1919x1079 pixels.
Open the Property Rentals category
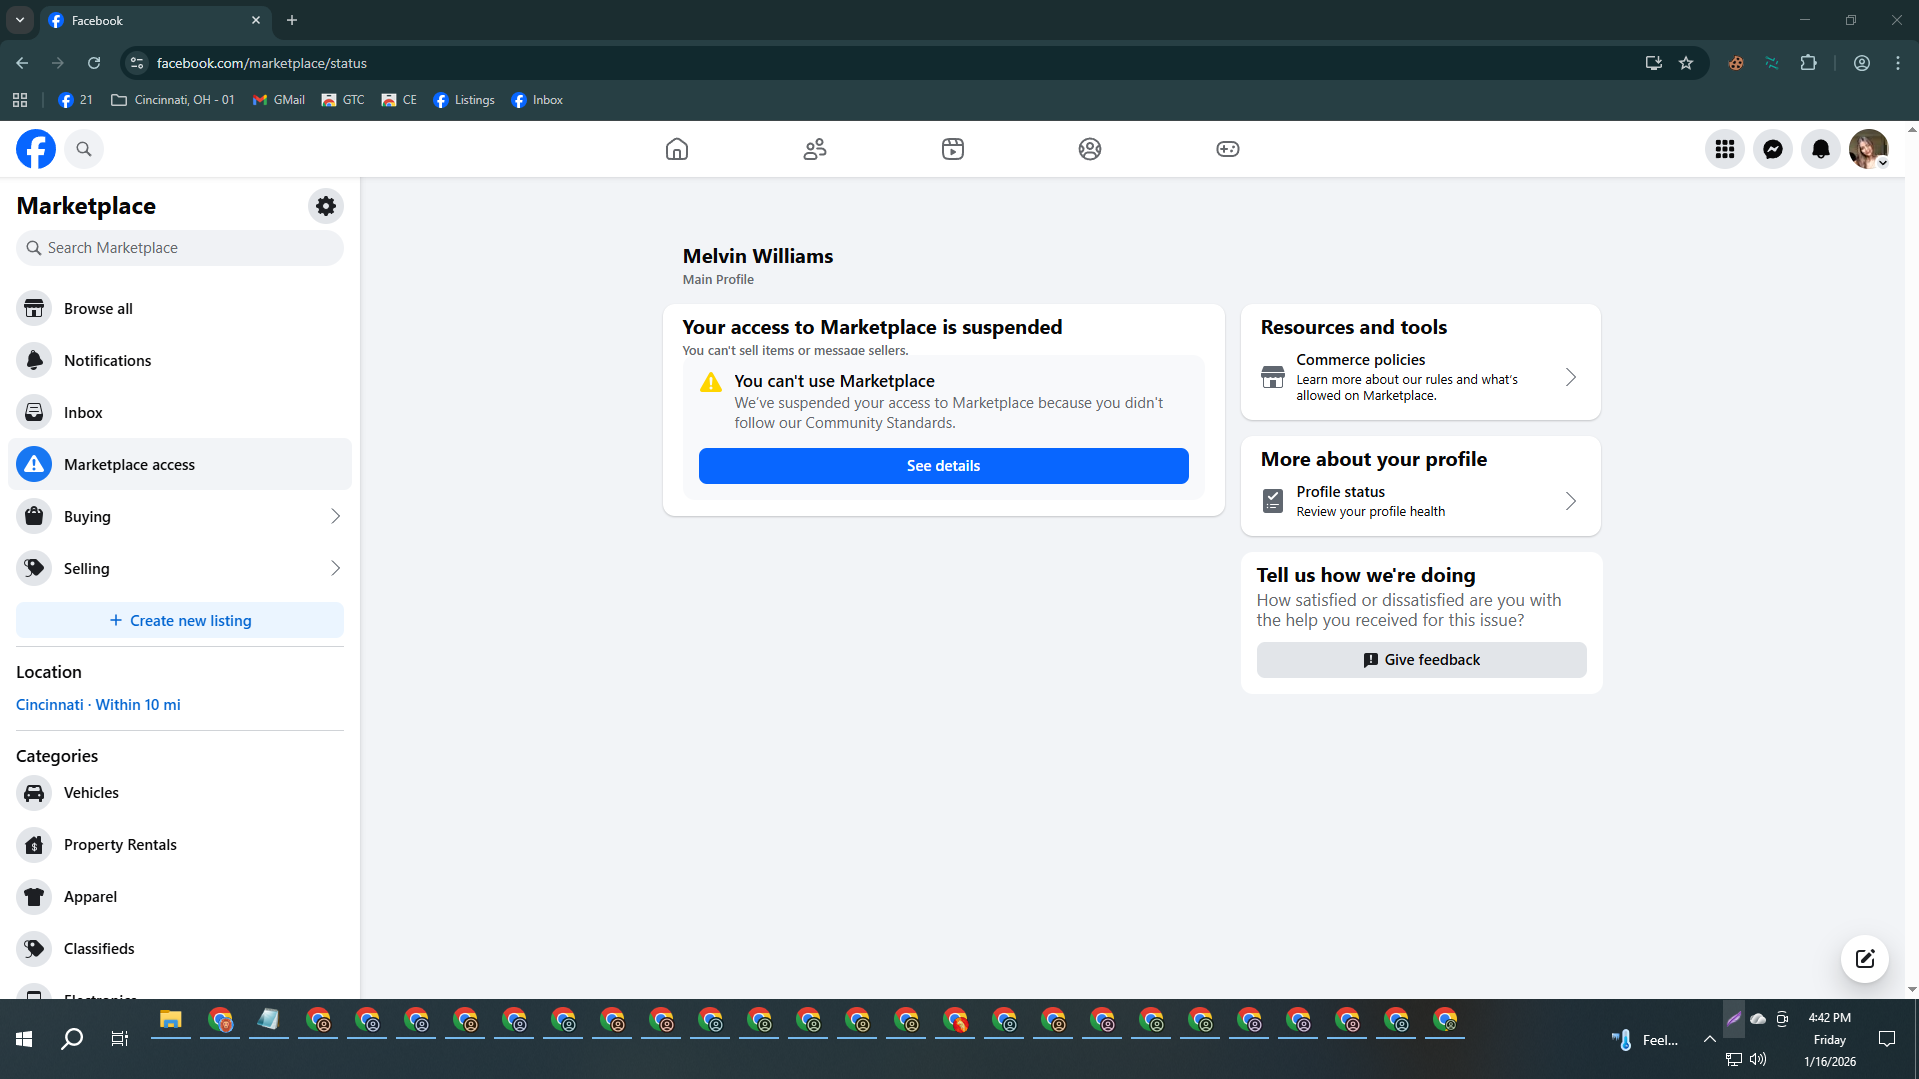[x=180, y=845]
